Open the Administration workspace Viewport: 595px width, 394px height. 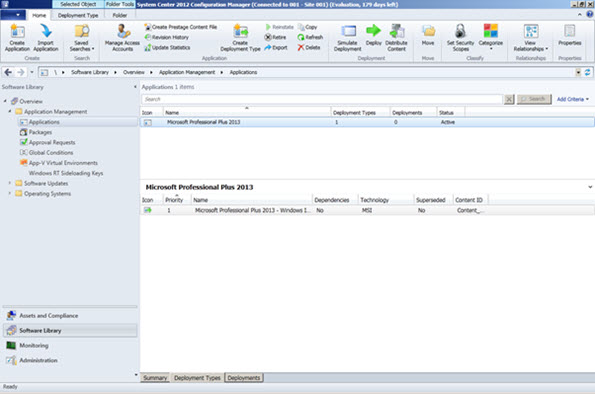pyautogui.click(x=70, y=360)
